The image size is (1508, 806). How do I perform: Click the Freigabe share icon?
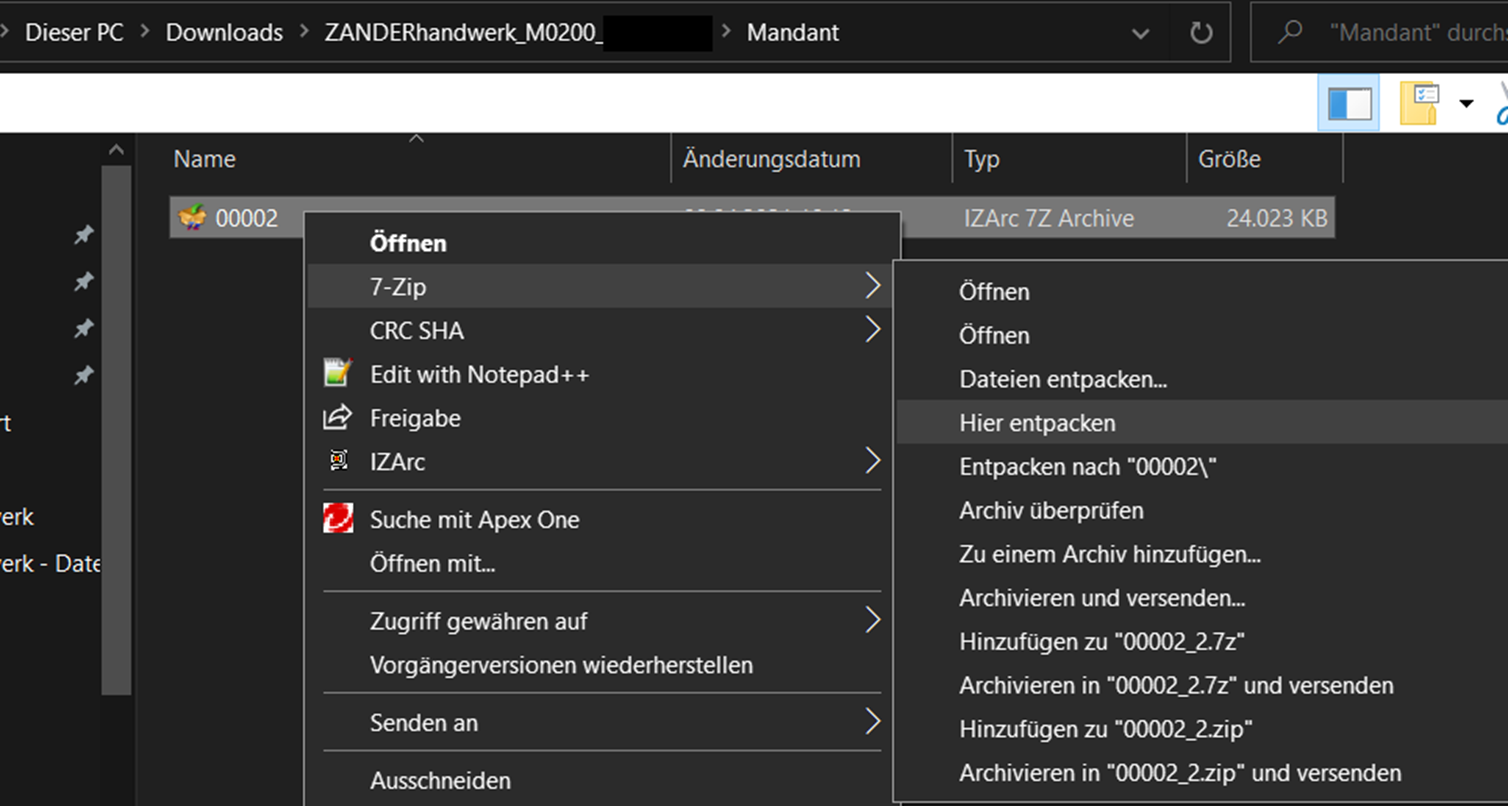point(338,418)
